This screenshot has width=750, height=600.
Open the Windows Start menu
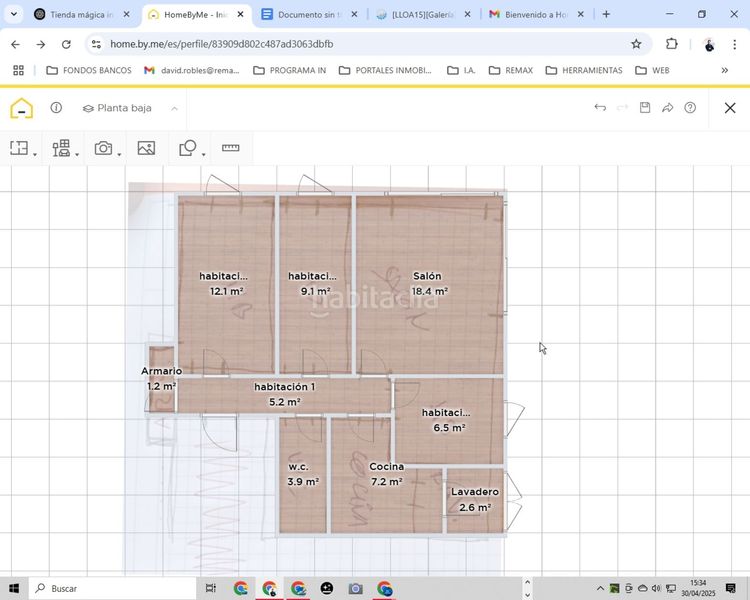[14, 589]
